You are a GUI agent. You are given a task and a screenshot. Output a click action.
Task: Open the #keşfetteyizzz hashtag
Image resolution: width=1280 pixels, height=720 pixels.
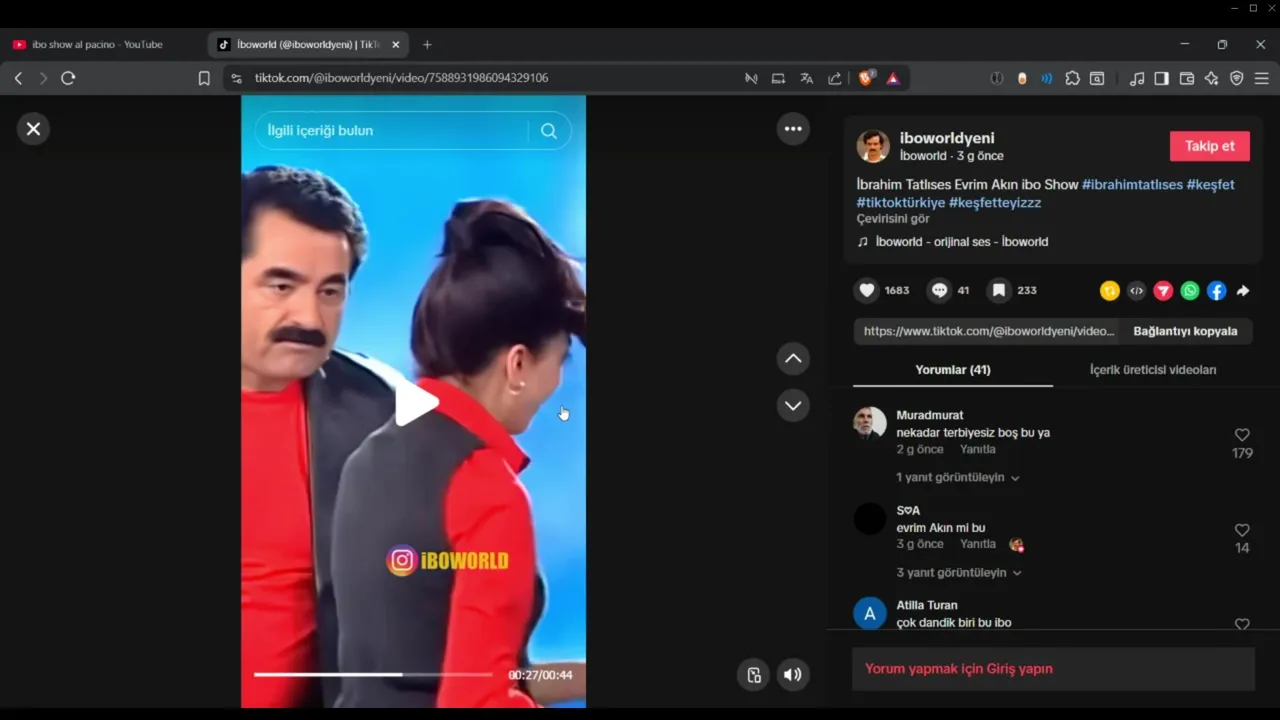click(995, 203)
